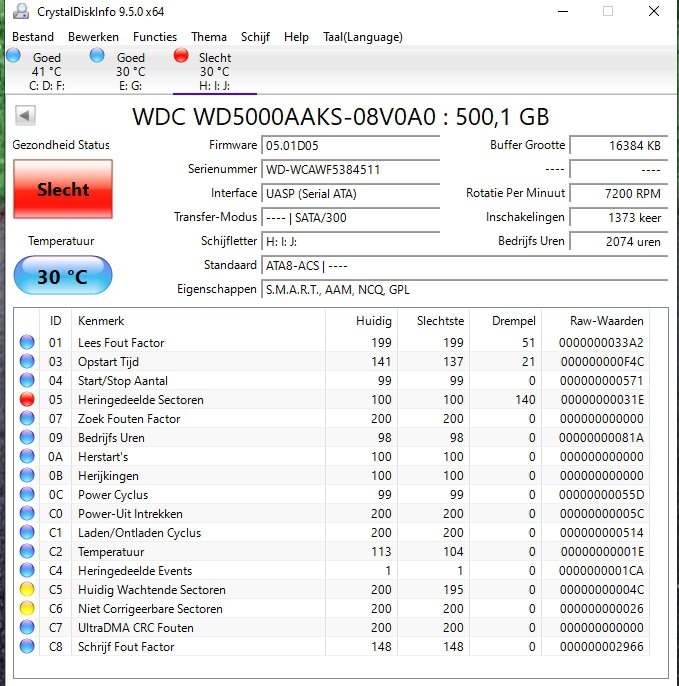
Task: Click the disk title WDC WD5000AAKS-08V0A0
Action: point(284,117)
